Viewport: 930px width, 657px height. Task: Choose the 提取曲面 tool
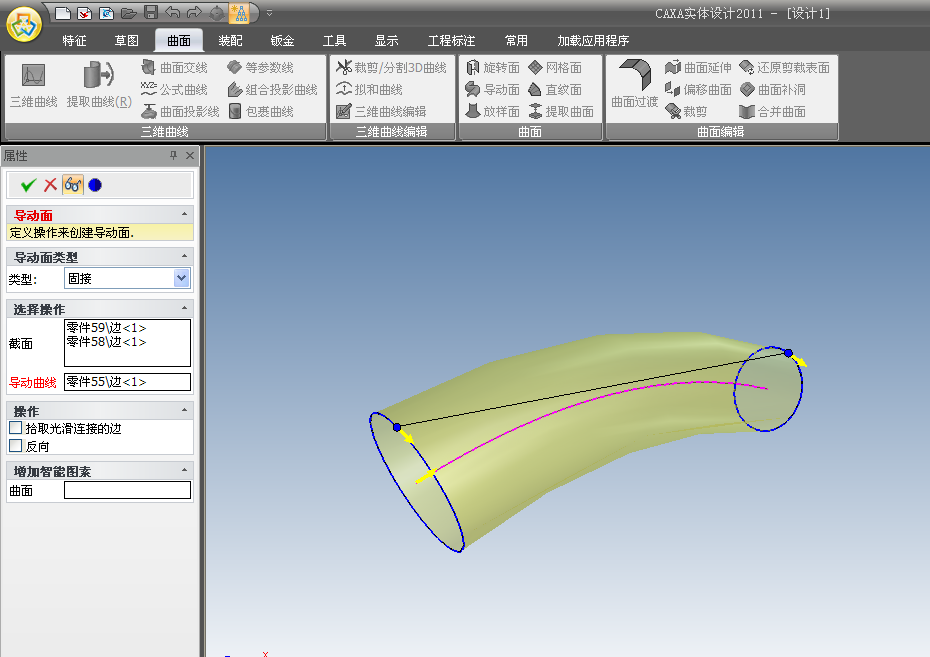[x=561, y=111]
